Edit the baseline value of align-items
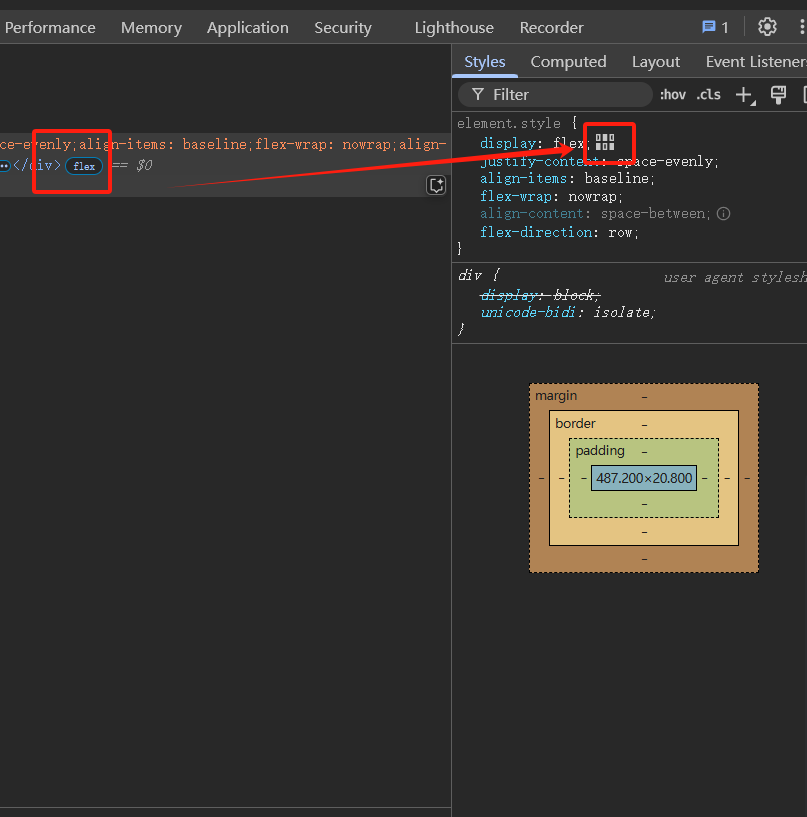The height and width of the screenshot is (817, 807). pos(616,179)
